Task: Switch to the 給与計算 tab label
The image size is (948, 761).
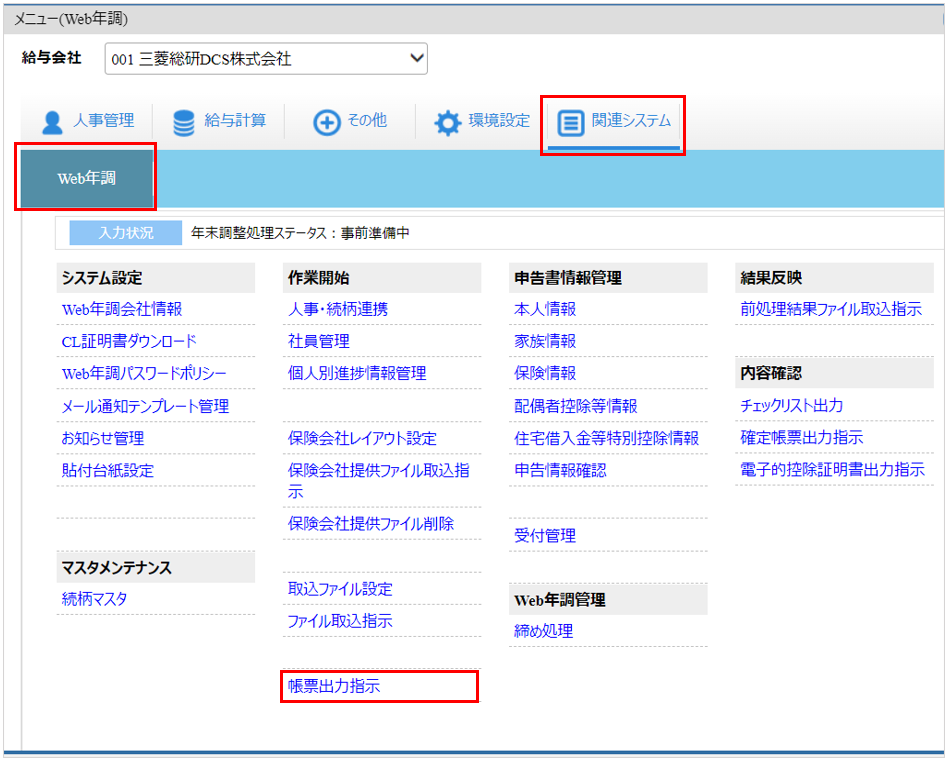Action: 235,120
